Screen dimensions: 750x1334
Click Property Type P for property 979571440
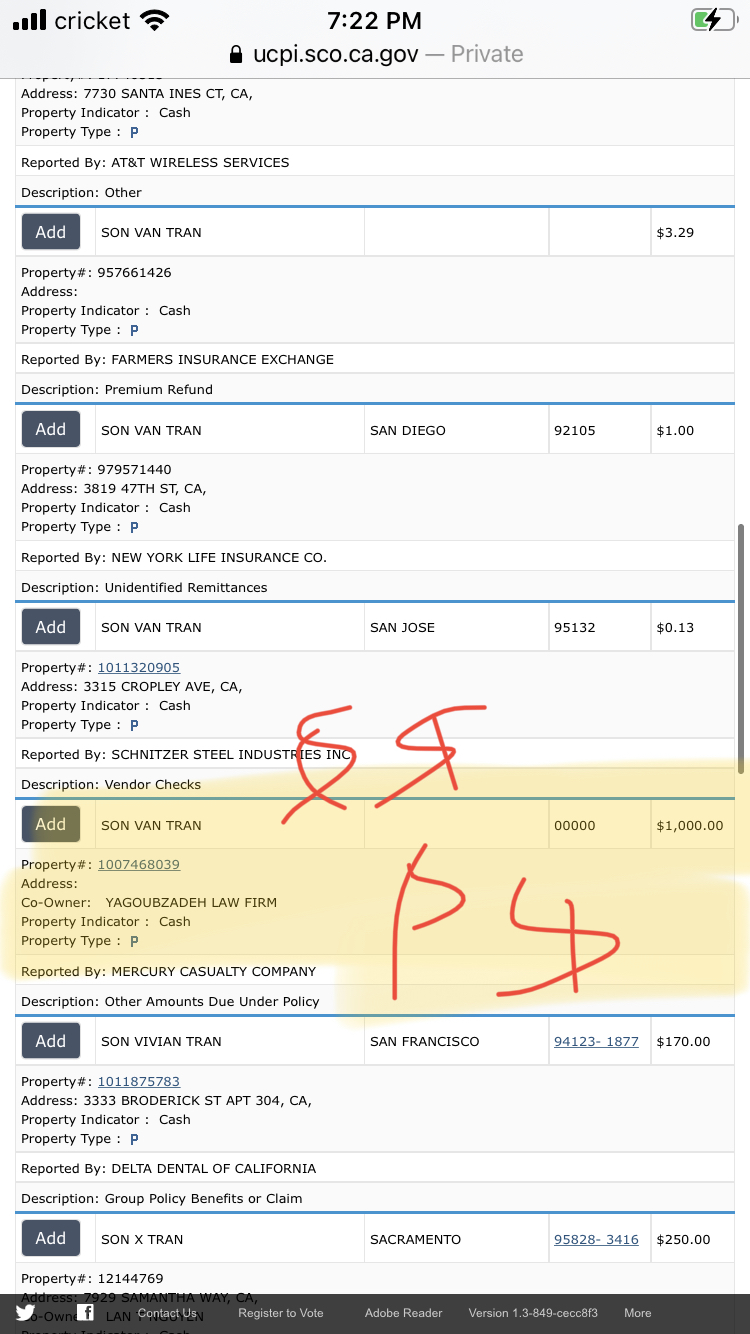coord(134,527)
